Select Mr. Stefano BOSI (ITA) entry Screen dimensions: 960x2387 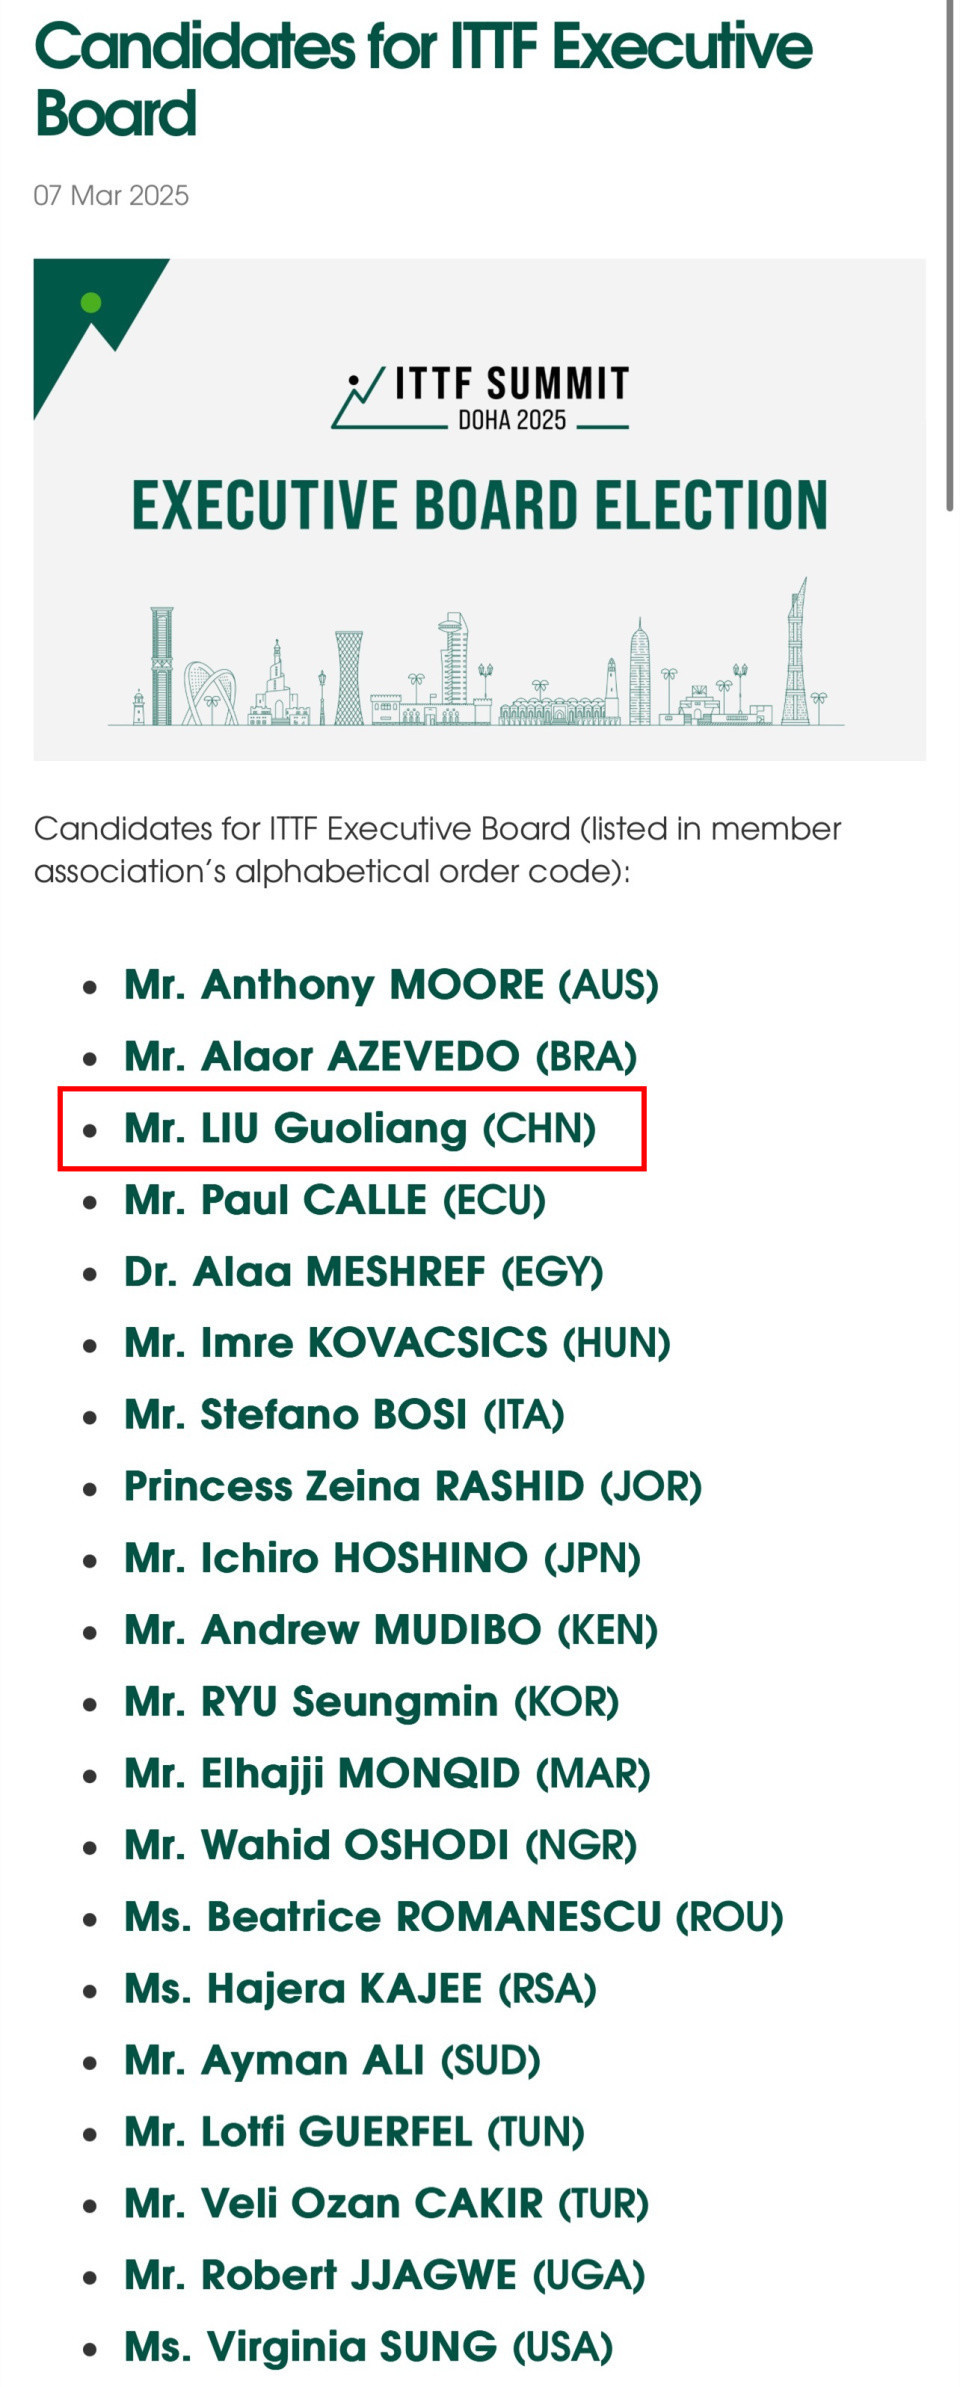pos(344,1415)
